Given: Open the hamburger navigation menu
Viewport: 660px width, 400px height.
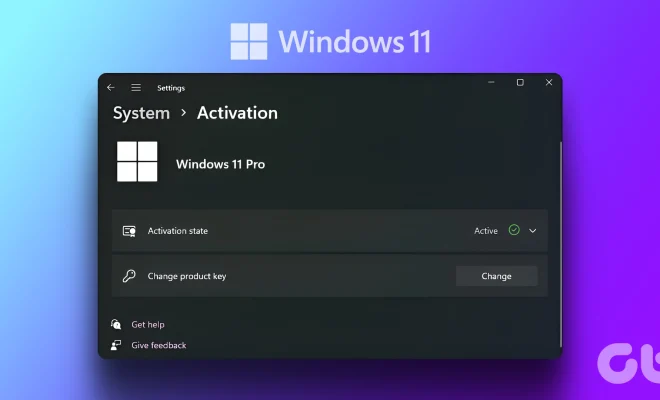Looking at the screenshot, I should tap(136, 88).
